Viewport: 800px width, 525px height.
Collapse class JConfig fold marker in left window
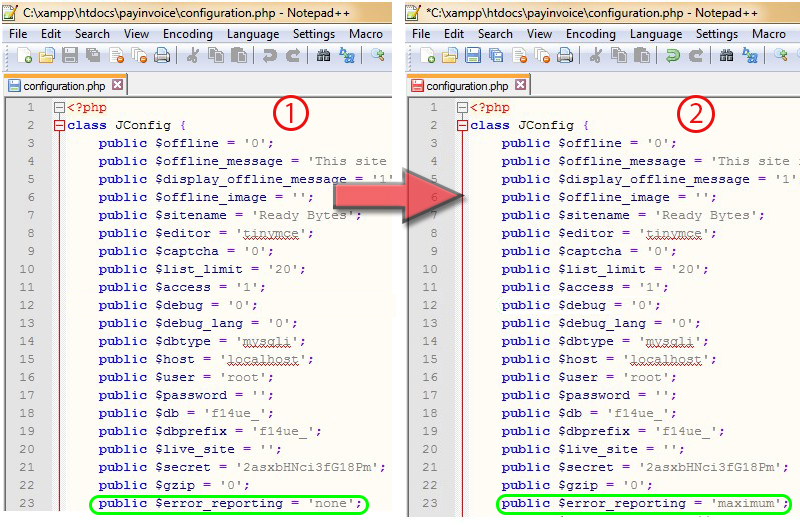pyautogui.click(x=59, y=126)
